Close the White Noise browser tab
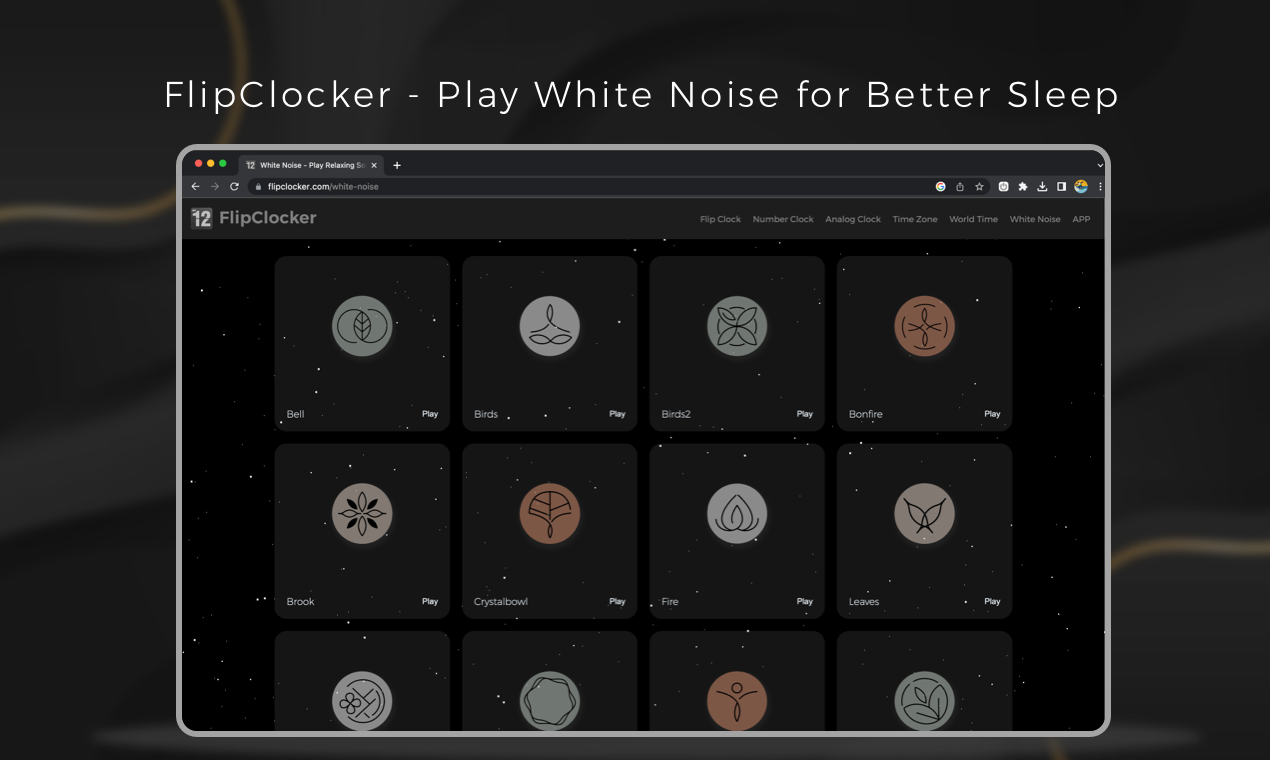 [x=374, y=165]
